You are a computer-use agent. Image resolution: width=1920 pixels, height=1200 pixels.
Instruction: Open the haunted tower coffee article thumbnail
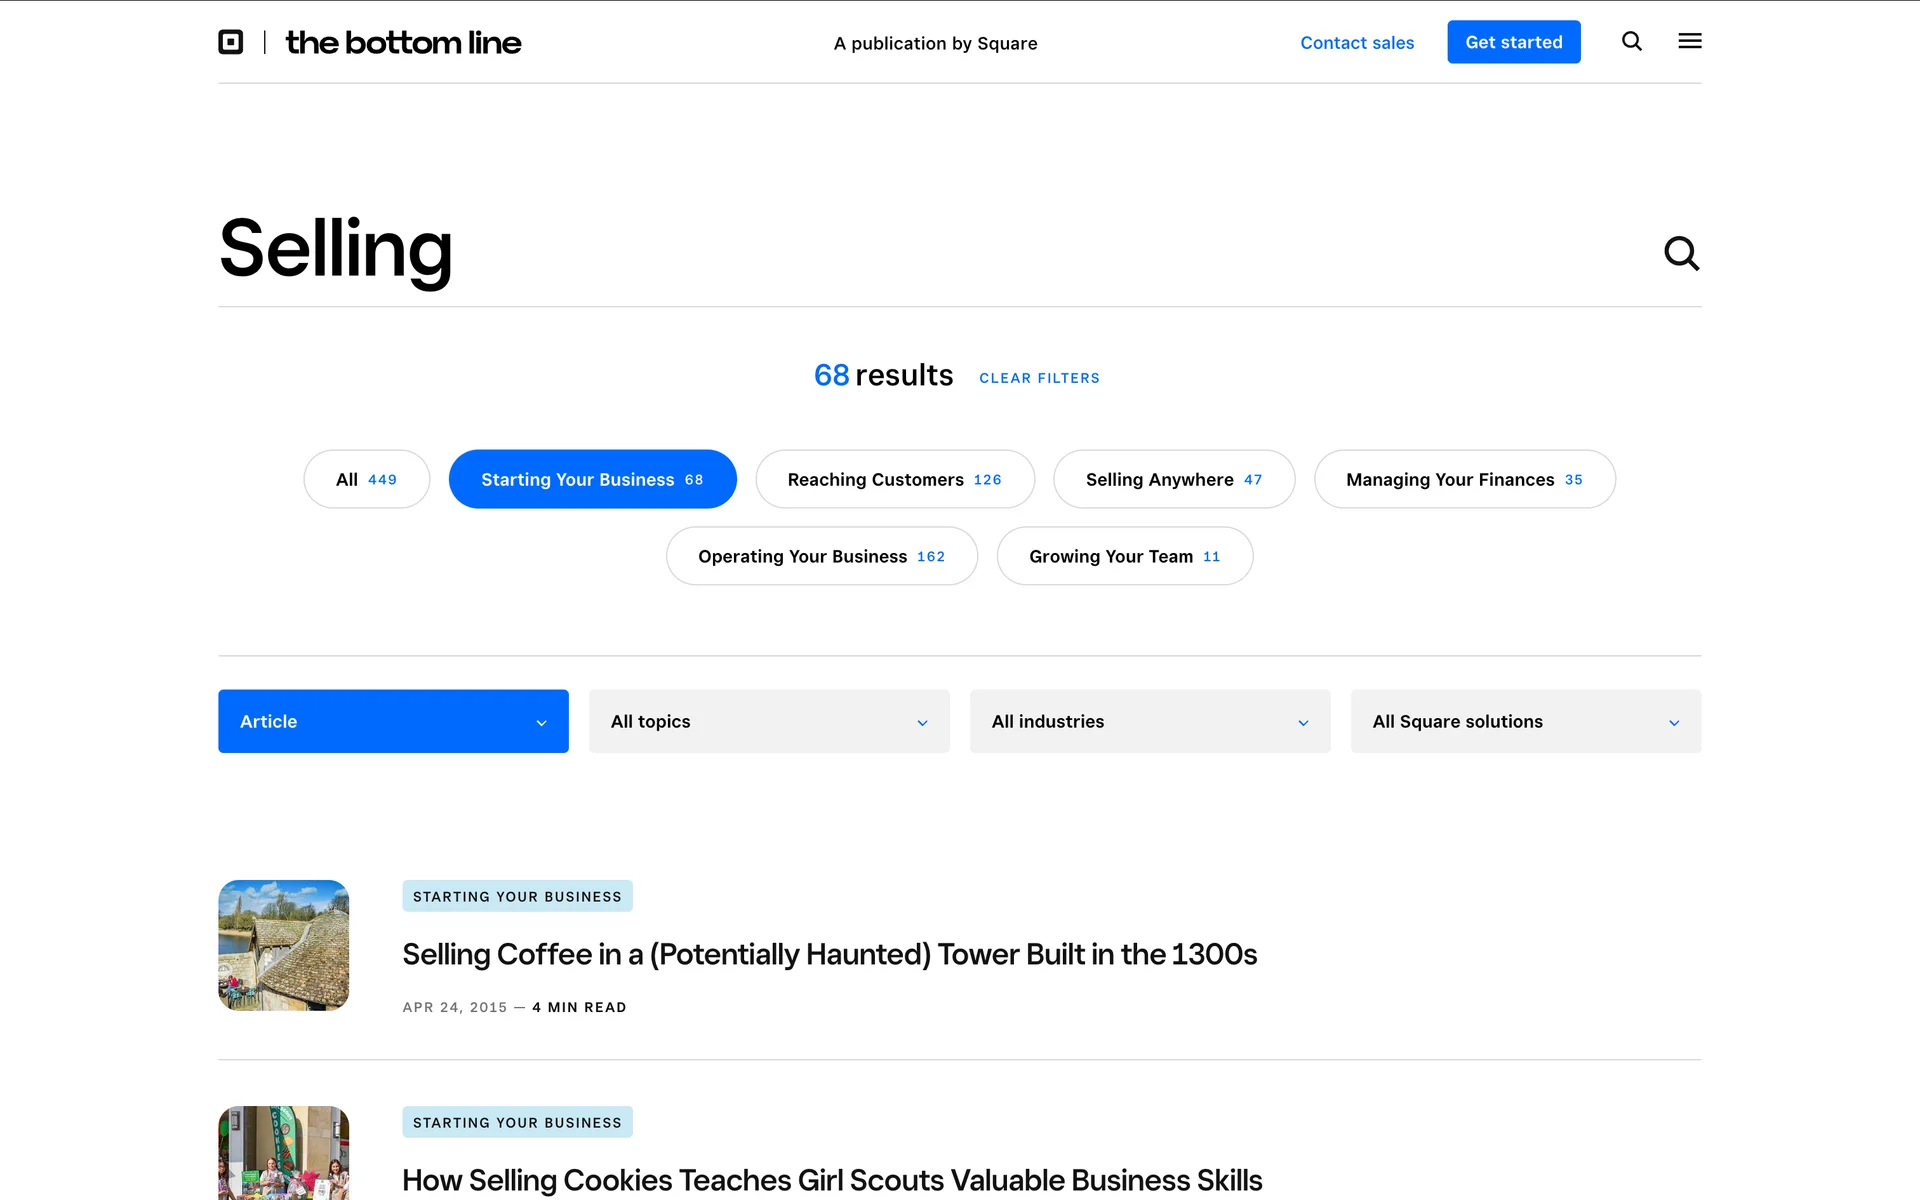point(284,945)
